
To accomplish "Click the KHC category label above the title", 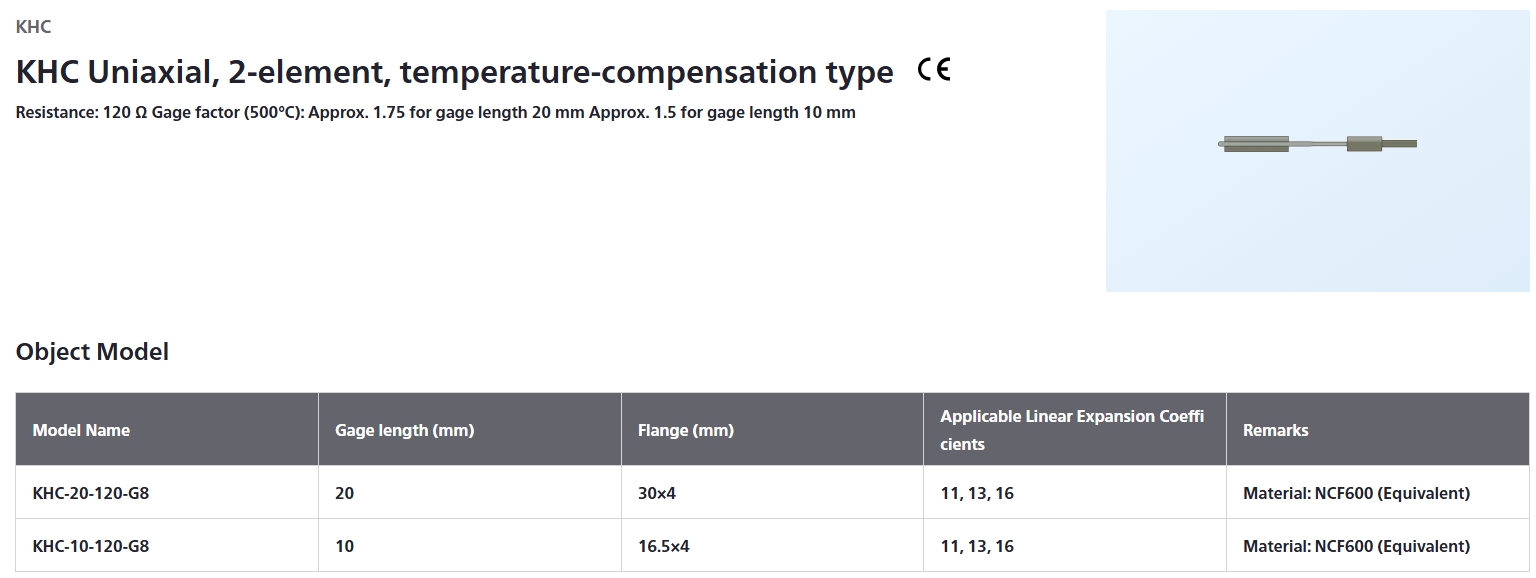I will 34,27.
